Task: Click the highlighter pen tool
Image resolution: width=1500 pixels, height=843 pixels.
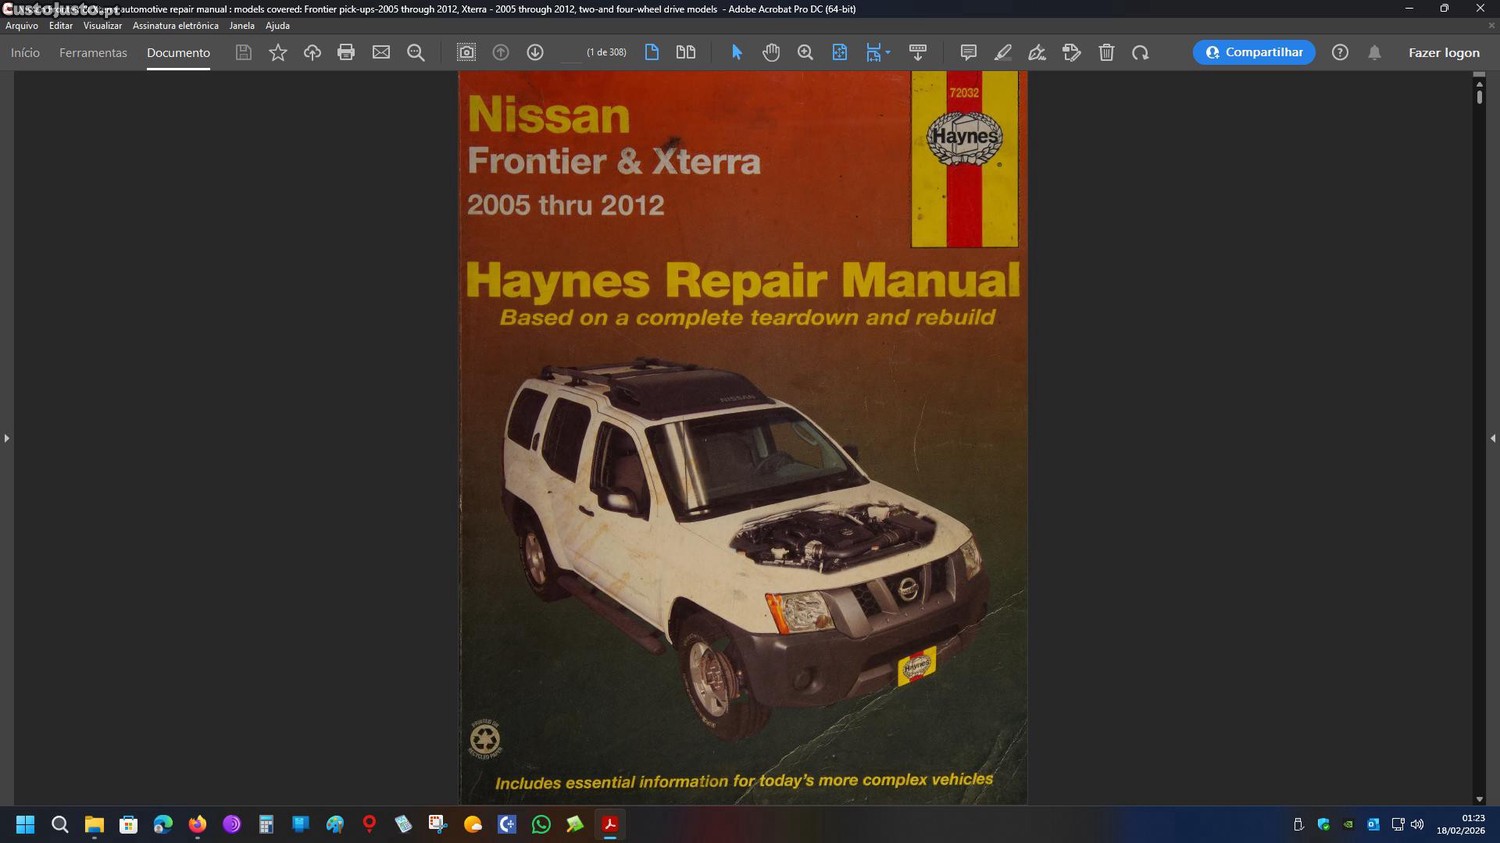Action: pos(1003,52)
